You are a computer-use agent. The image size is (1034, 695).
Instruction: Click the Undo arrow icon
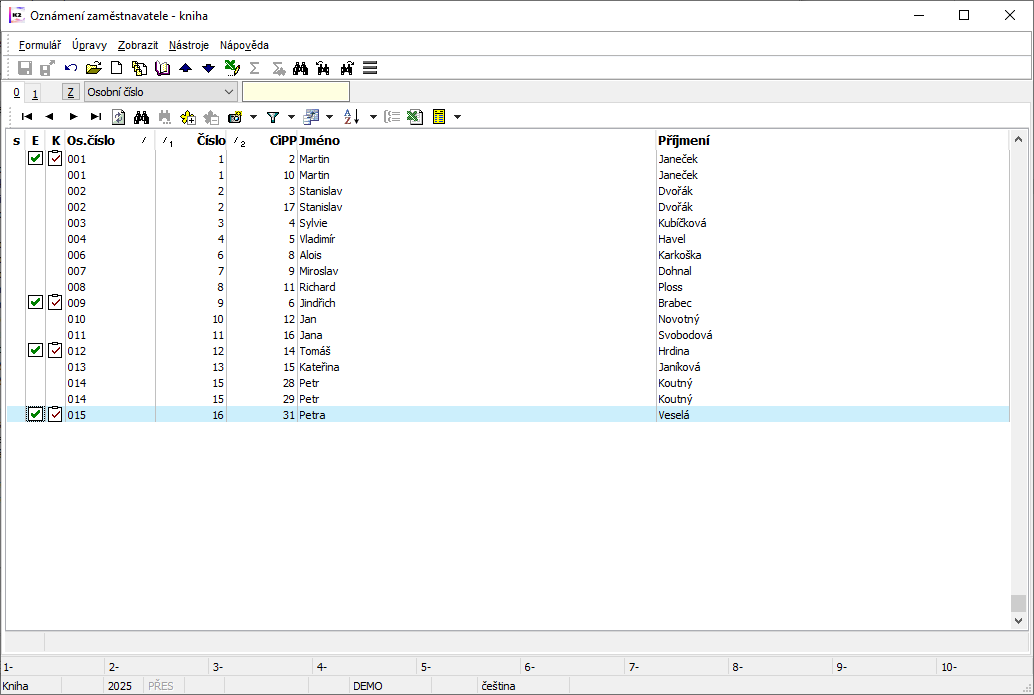click(71, 68)
